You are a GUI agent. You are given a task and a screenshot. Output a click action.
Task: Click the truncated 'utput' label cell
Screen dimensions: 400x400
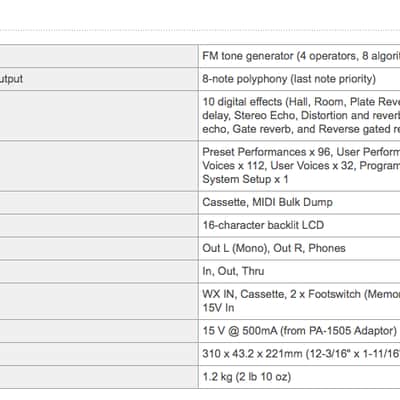[99, 79]
